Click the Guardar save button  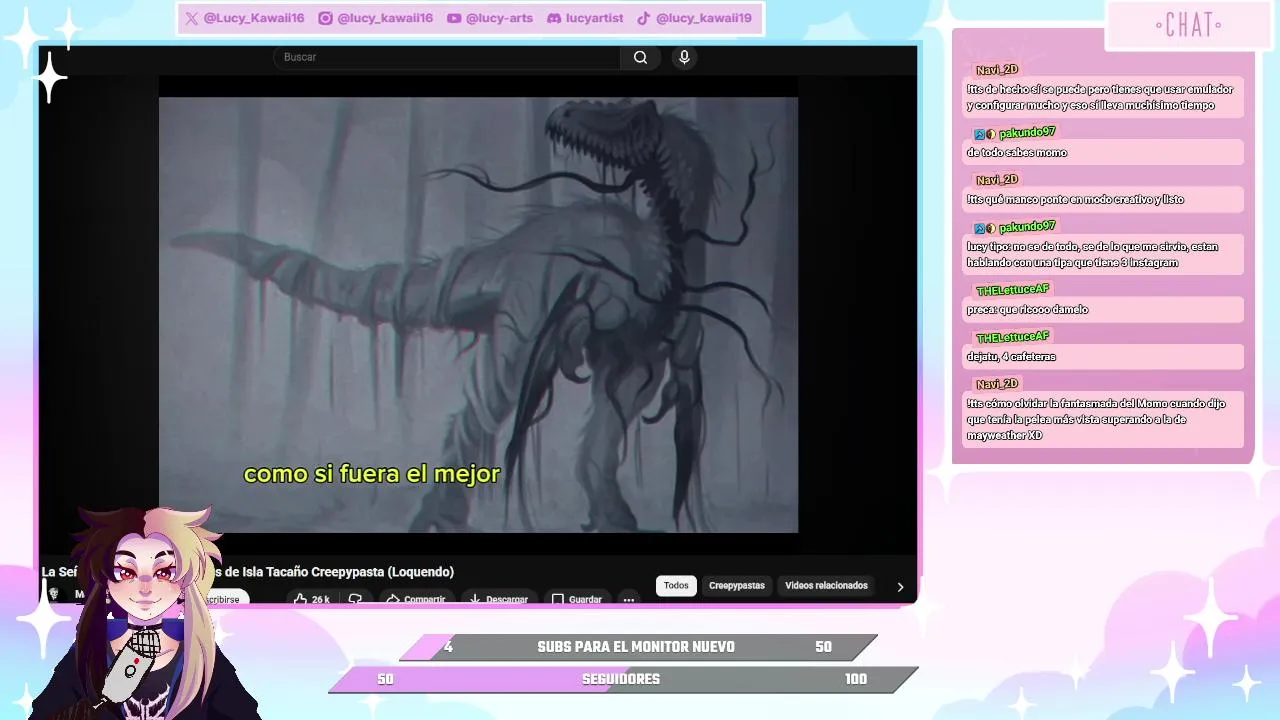[x=576, y=599]
